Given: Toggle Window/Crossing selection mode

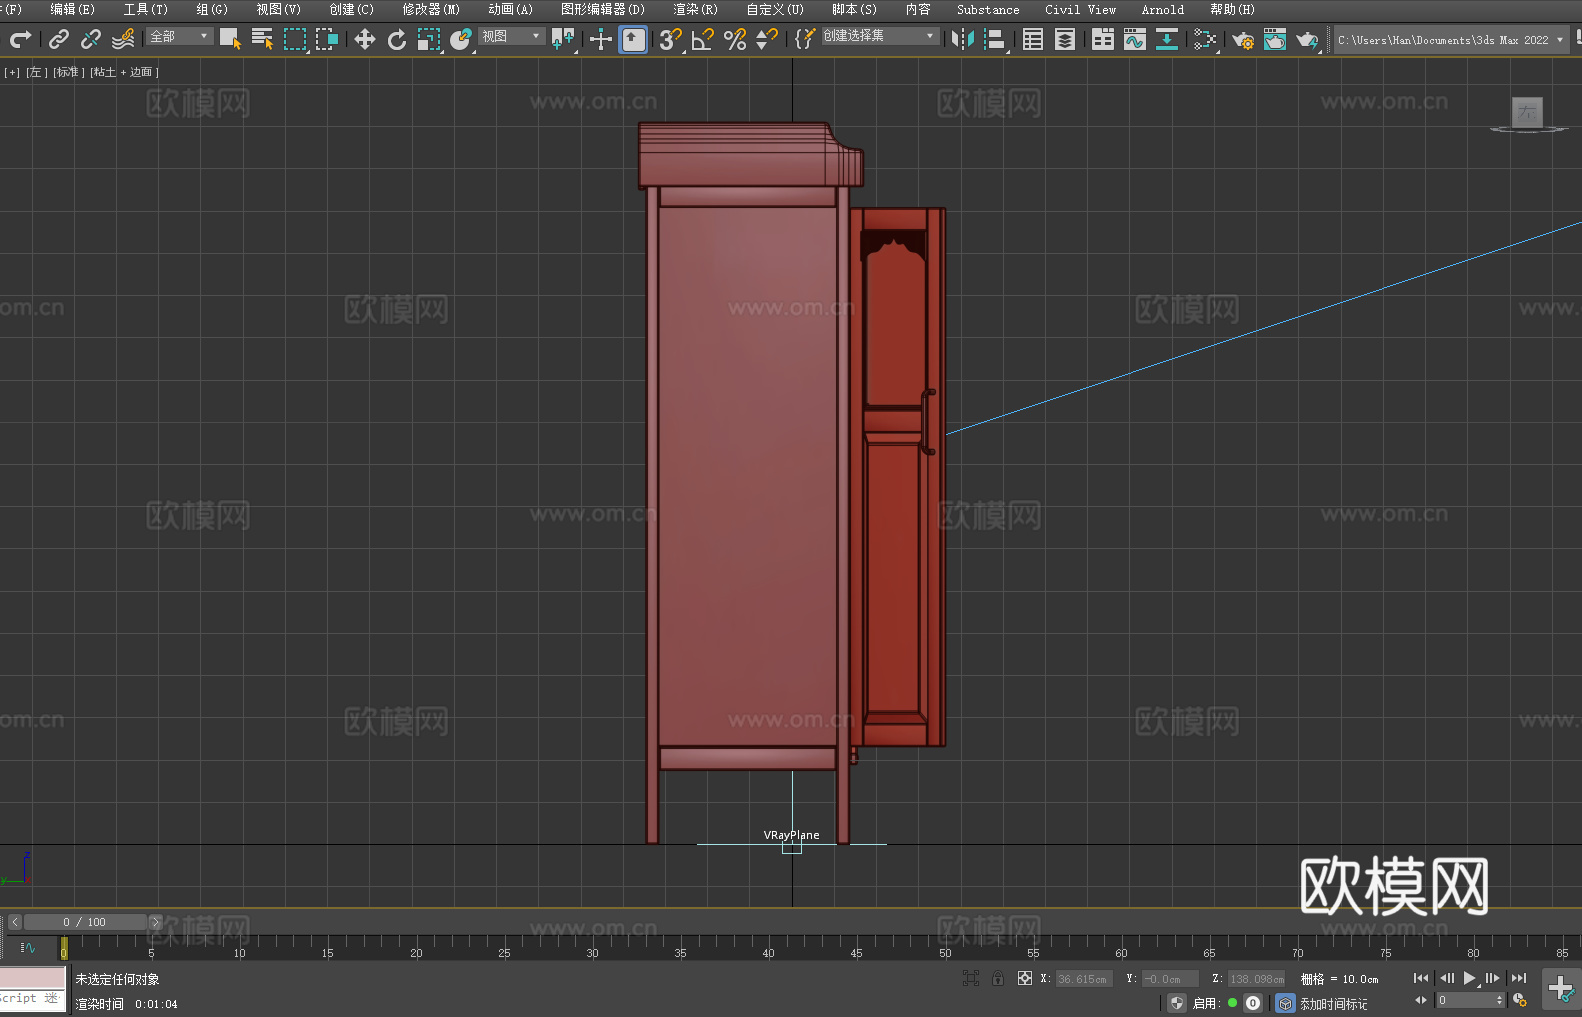Looking at the screenshot, I should pos(327,39).
